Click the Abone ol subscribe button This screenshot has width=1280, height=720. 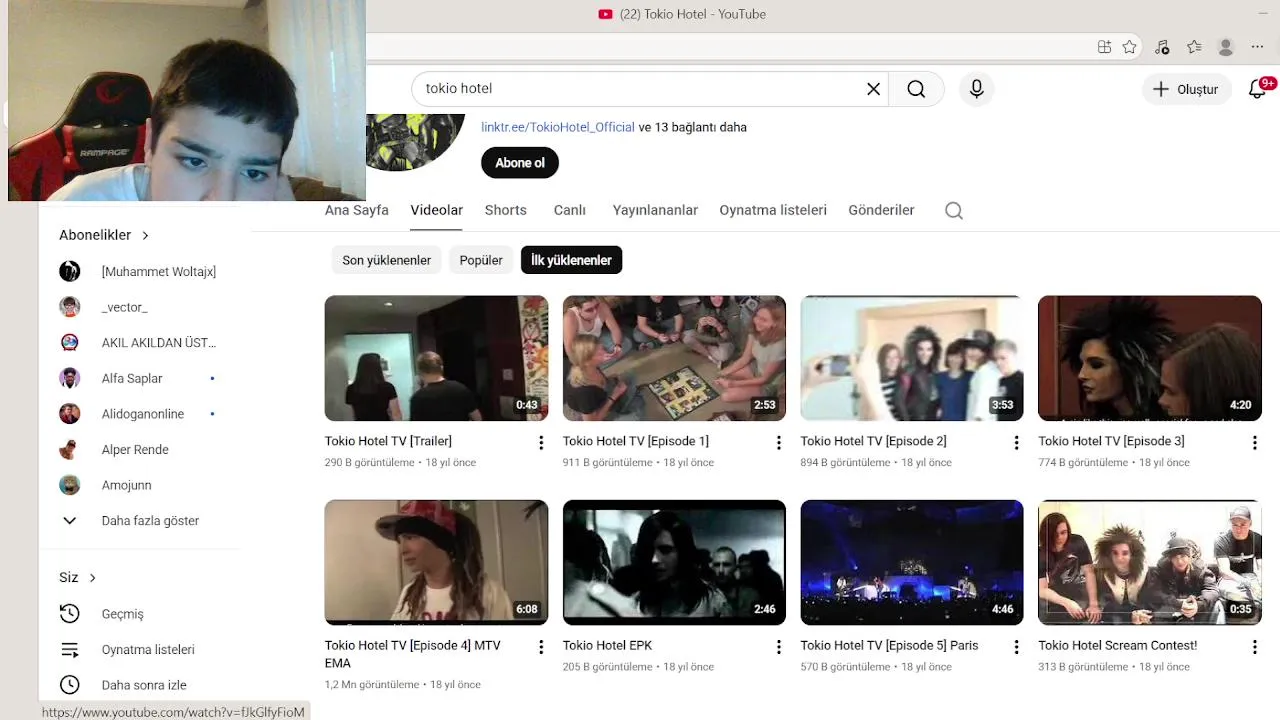(x=520, y=163)
